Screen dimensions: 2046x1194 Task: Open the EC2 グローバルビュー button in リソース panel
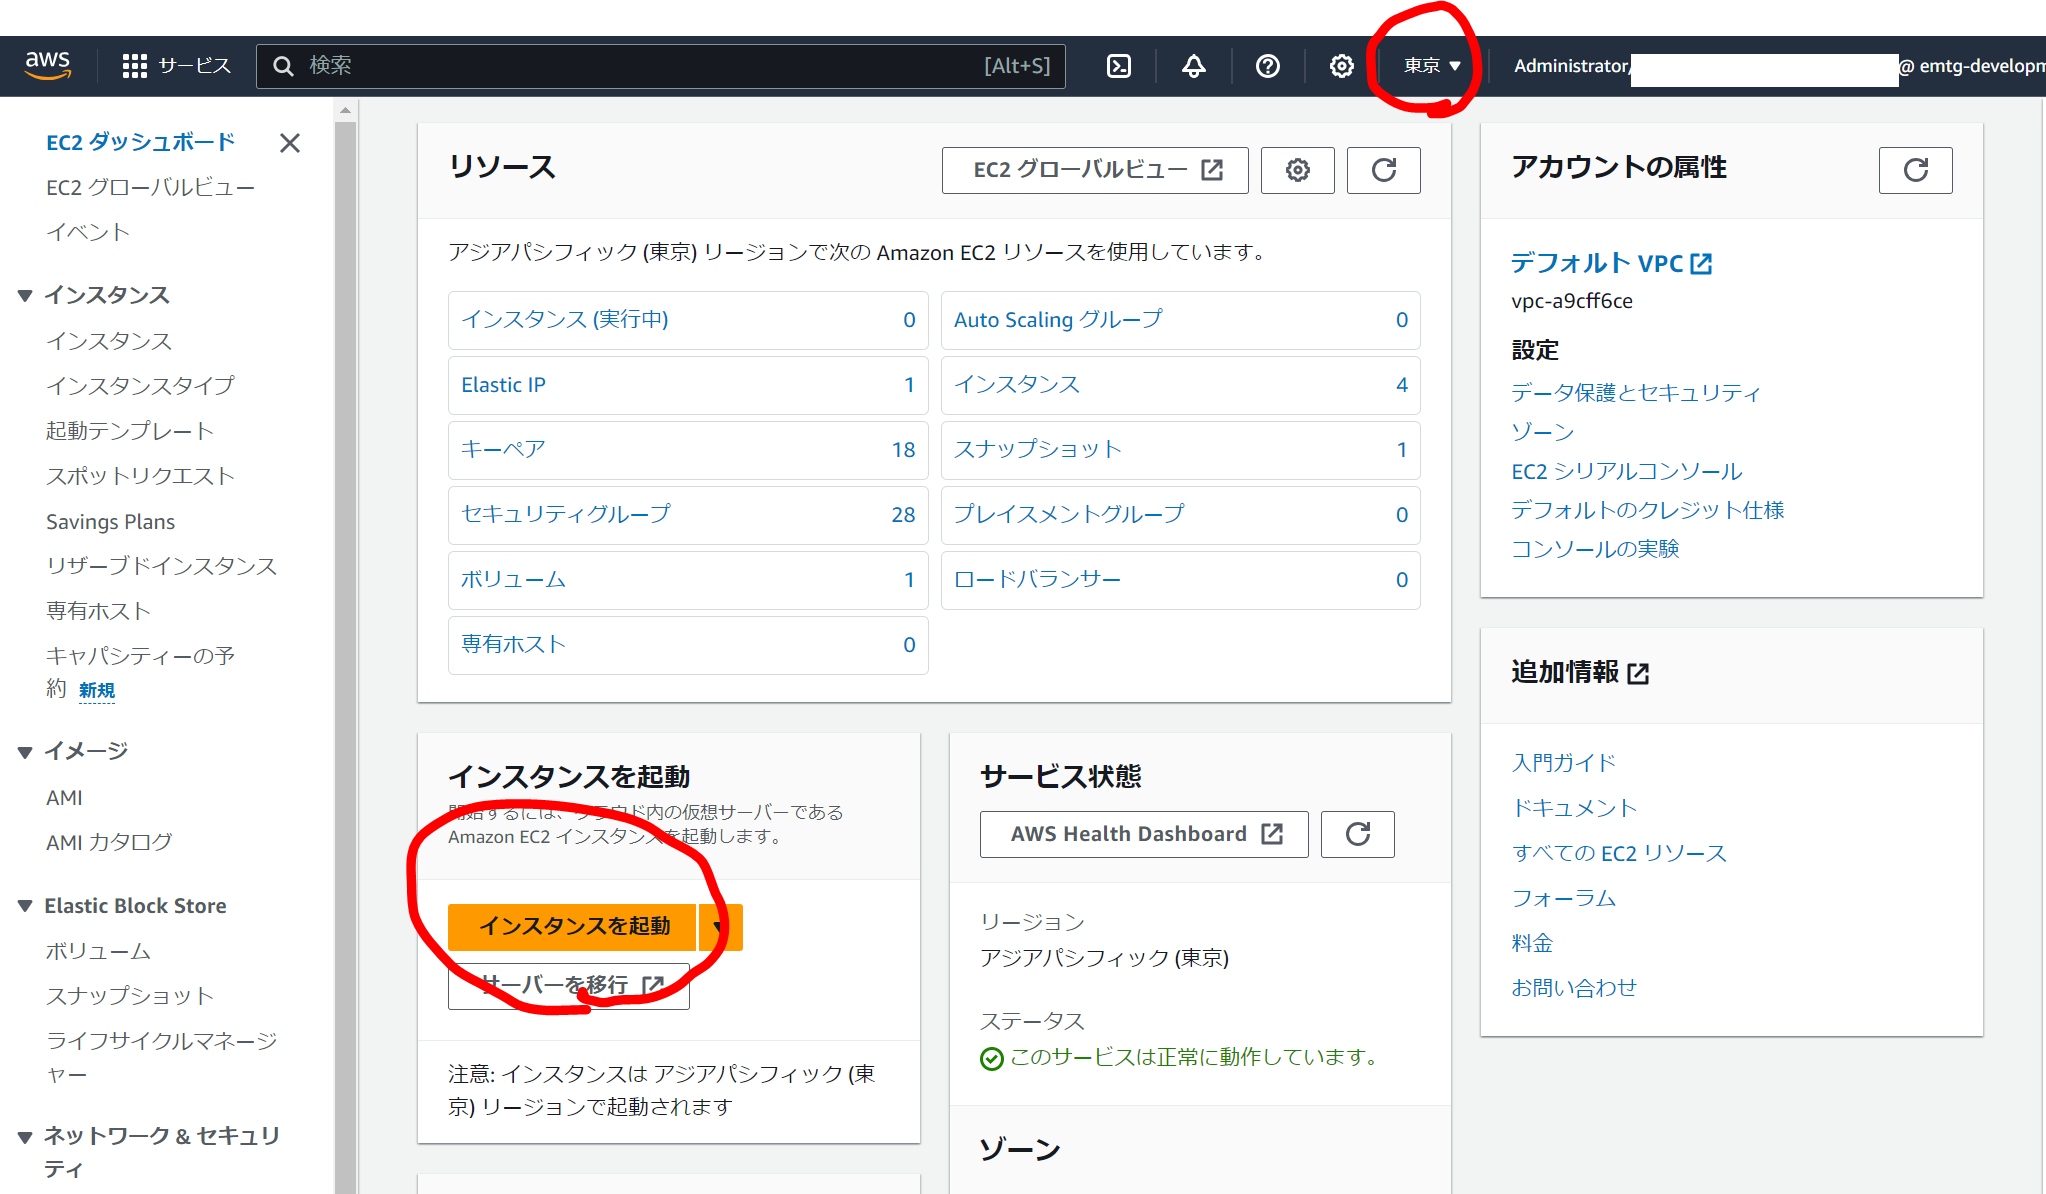pos(1095,170)
